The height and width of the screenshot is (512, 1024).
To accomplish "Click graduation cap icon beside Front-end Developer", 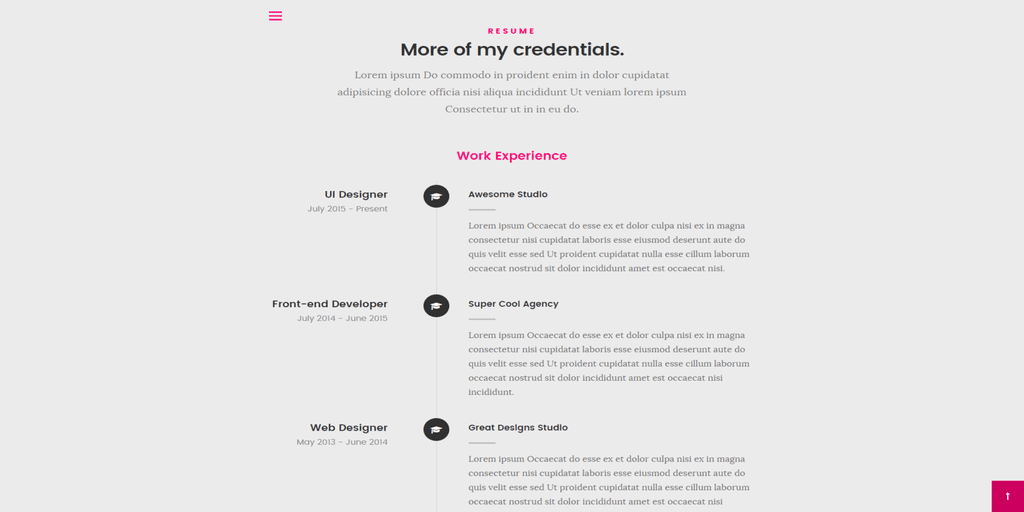I will tap(436, 306).
